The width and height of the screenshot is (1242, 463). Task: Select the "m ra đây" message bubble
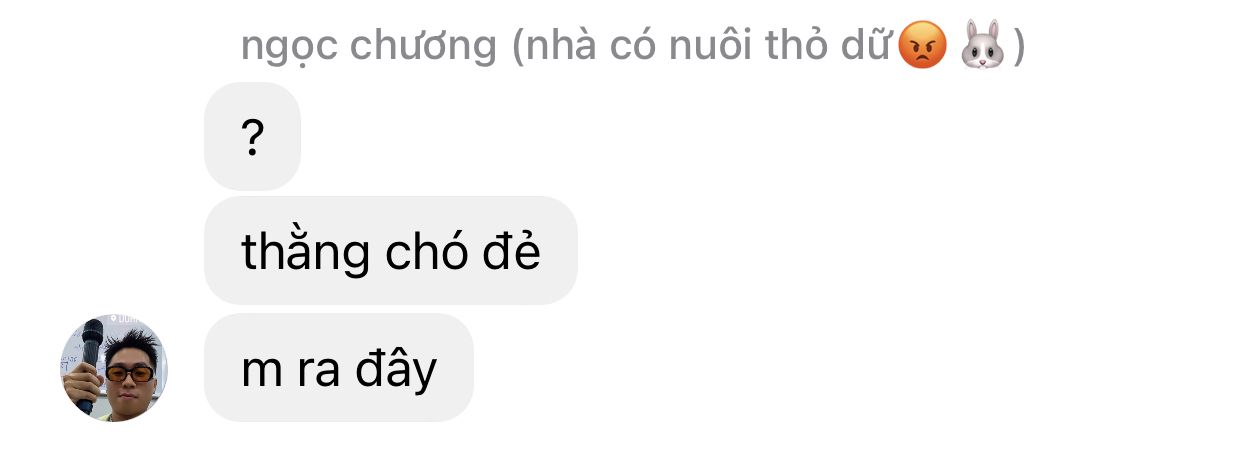point(339,368)
